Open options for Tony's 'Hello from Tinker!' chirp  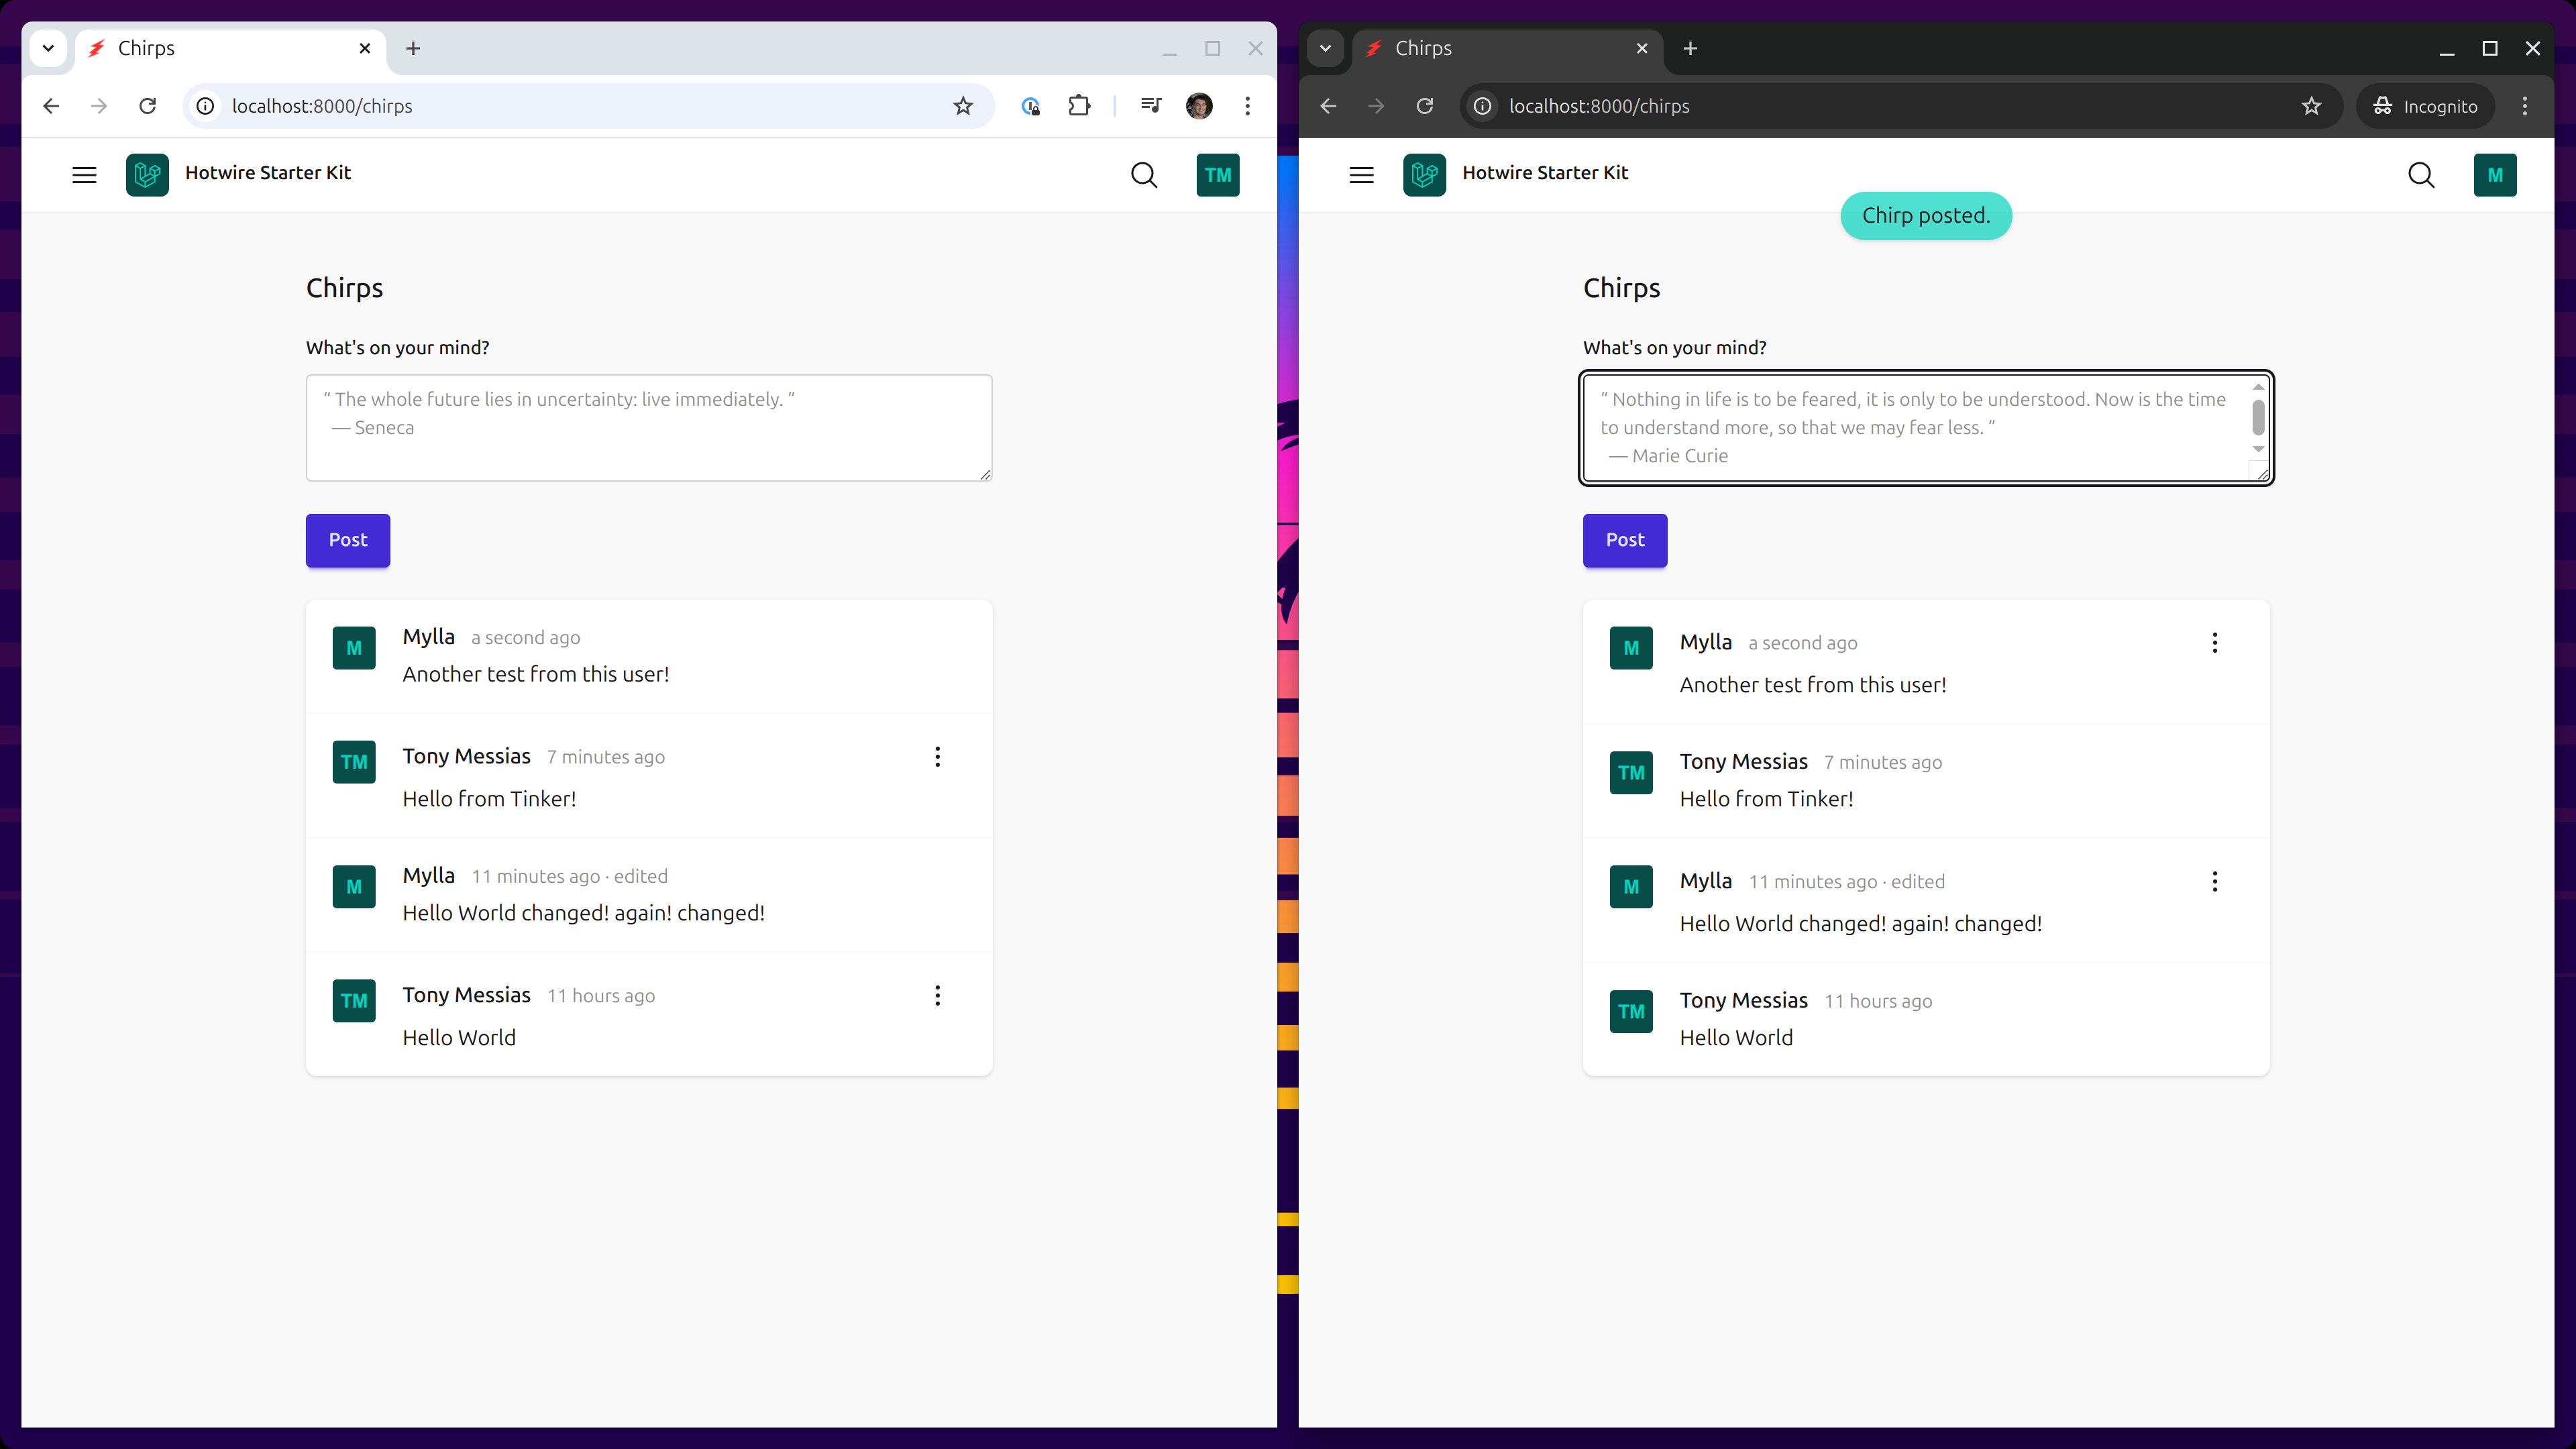click(x=937, y=757)
